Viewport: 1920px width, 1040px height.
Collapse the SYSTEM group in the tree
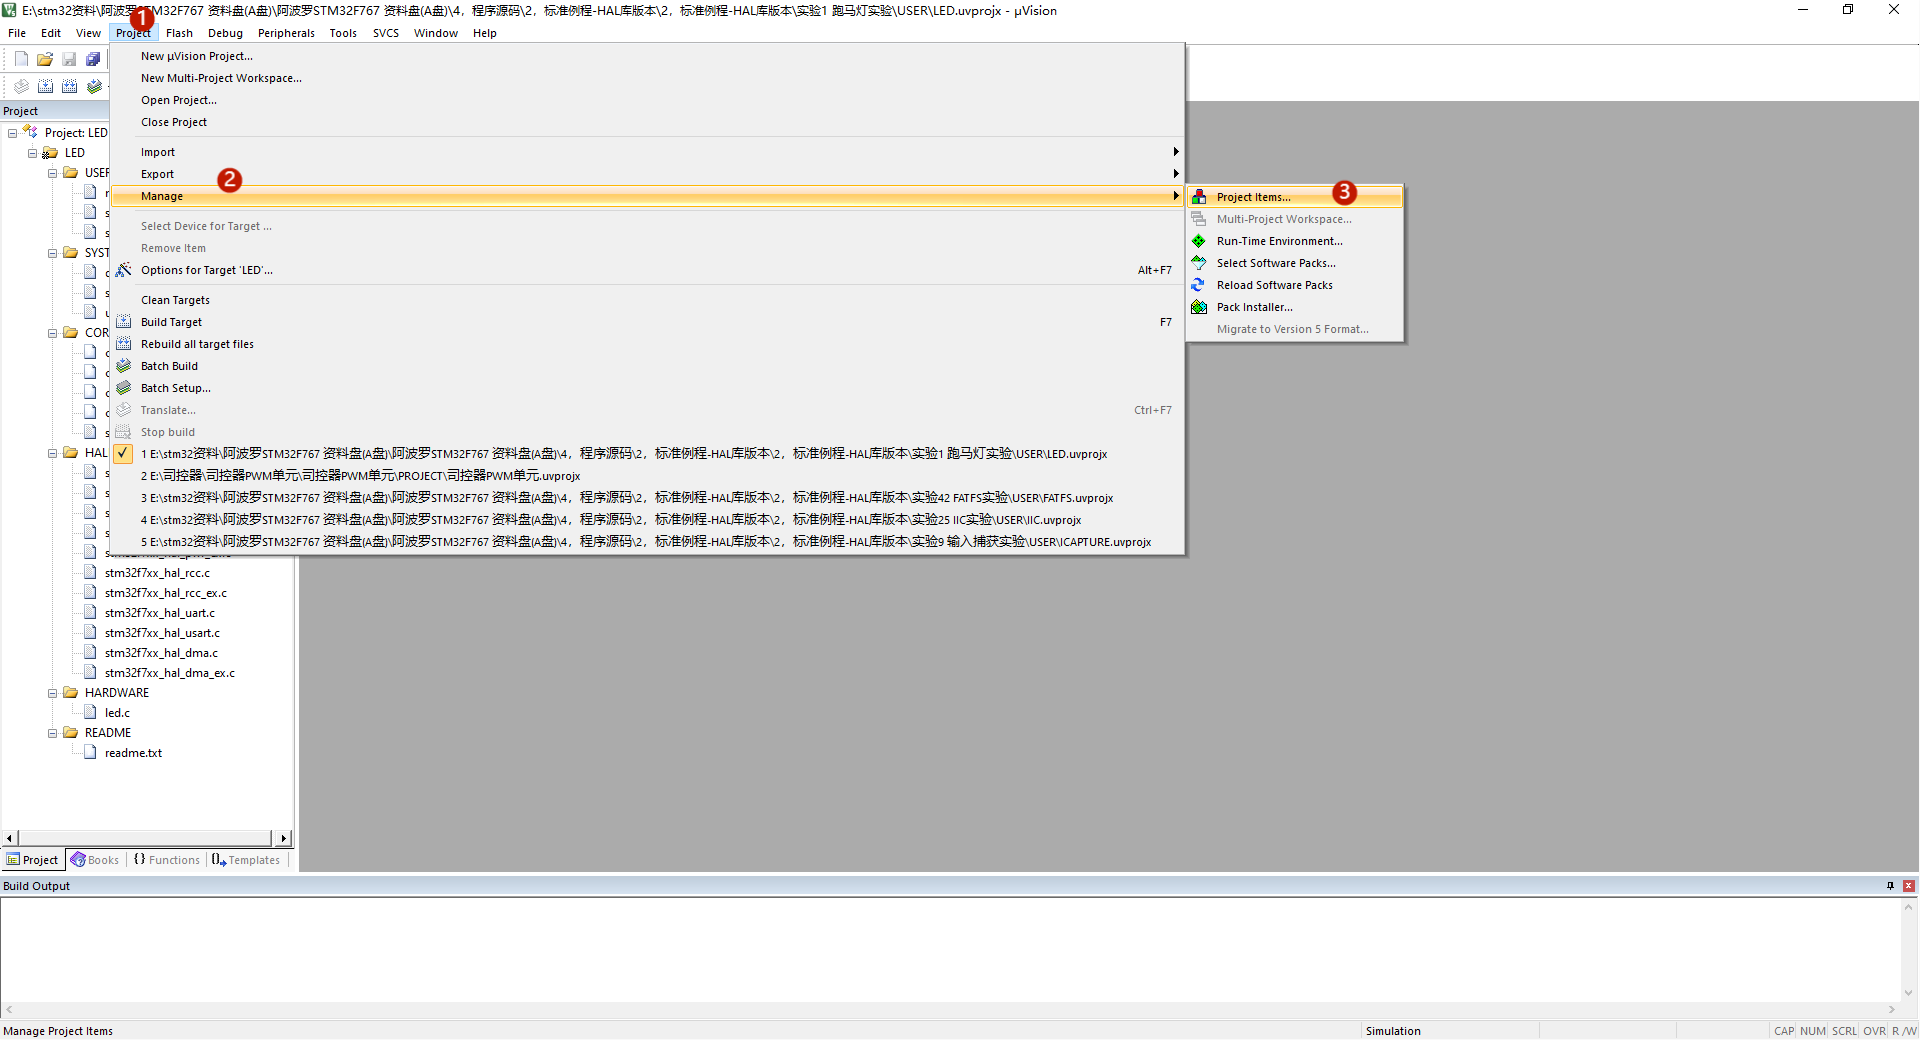(x=53, y=253)
